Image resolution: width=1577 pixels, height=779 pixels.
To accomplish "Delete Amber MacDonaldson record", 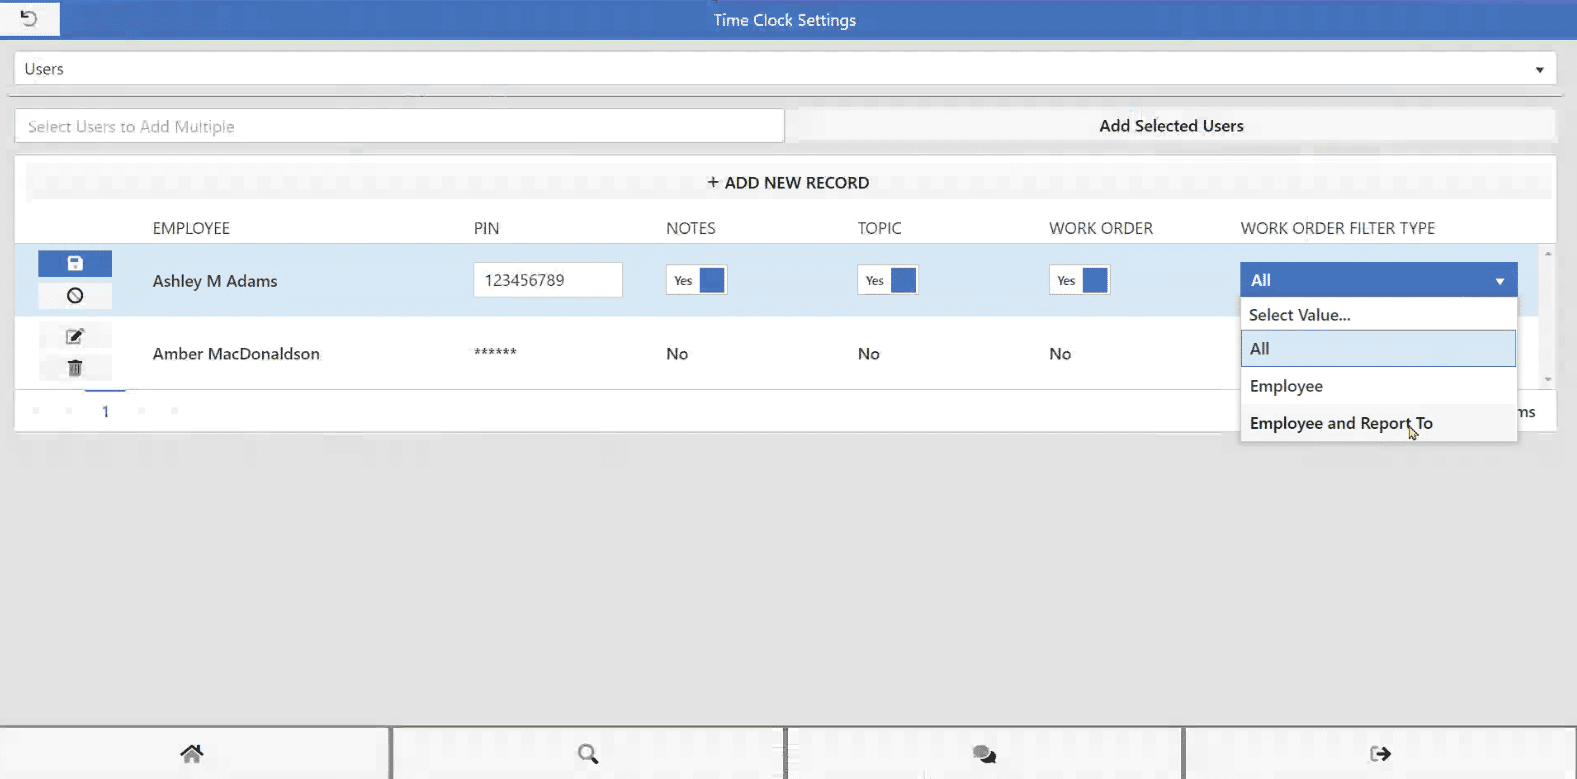I will (75, 368).
